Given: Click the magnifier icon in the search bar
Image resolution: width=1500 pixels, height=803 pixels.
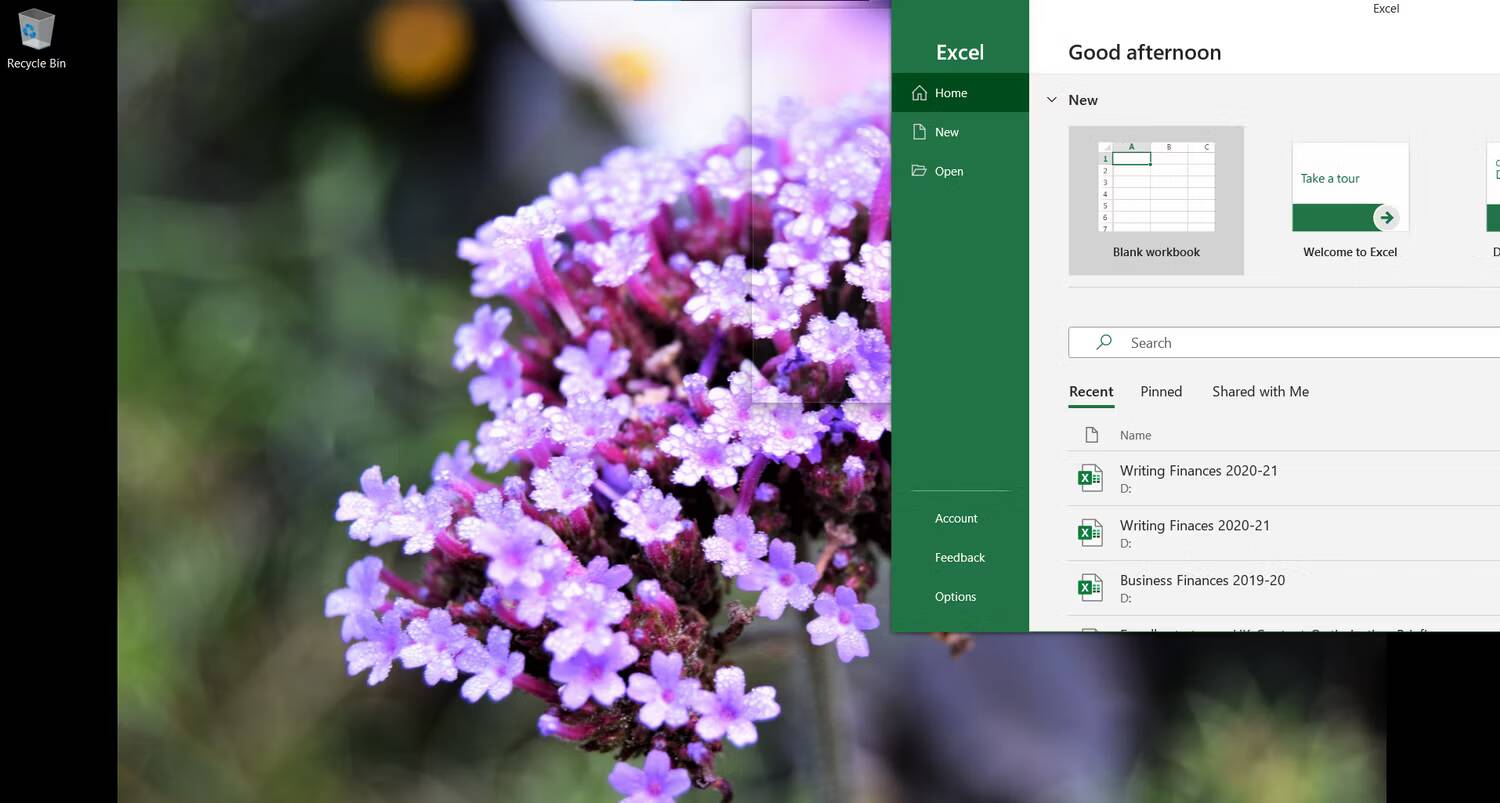Looking at the screenshot, I should (x=1103, y=341).
